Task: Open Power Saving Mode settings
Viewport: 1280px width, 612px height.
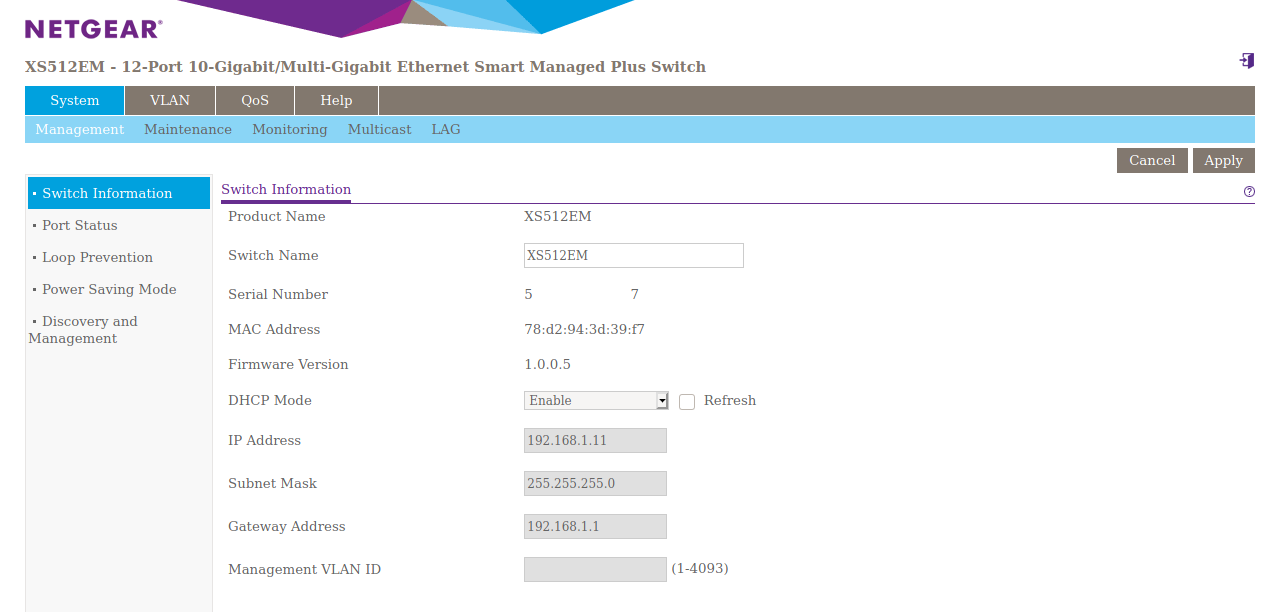Action: [x=109, y=290]
